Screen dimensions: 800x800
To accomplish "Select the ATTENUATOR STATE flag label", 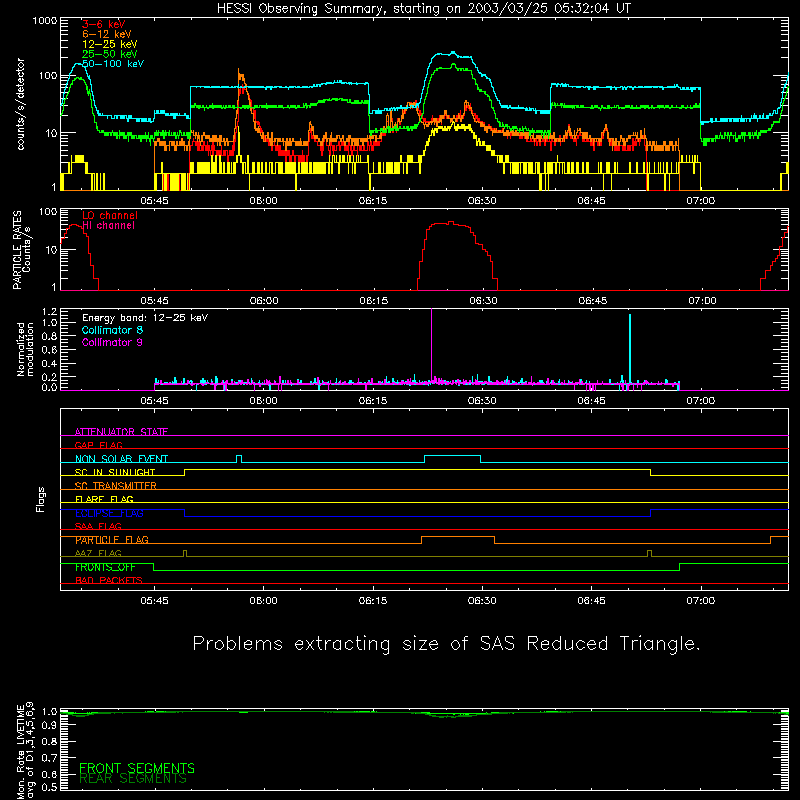I will coord(121,432).
